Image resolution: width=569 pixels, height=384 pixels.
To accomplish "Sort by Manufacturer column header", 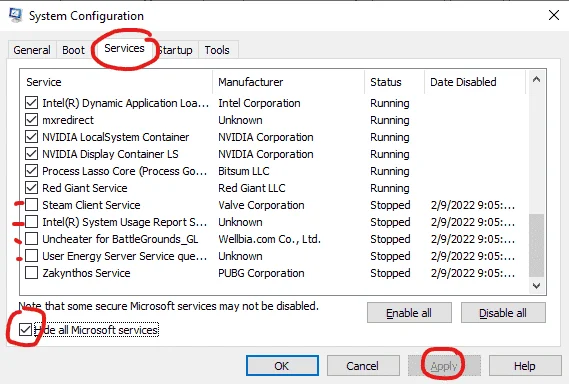I will click(288, 82).
